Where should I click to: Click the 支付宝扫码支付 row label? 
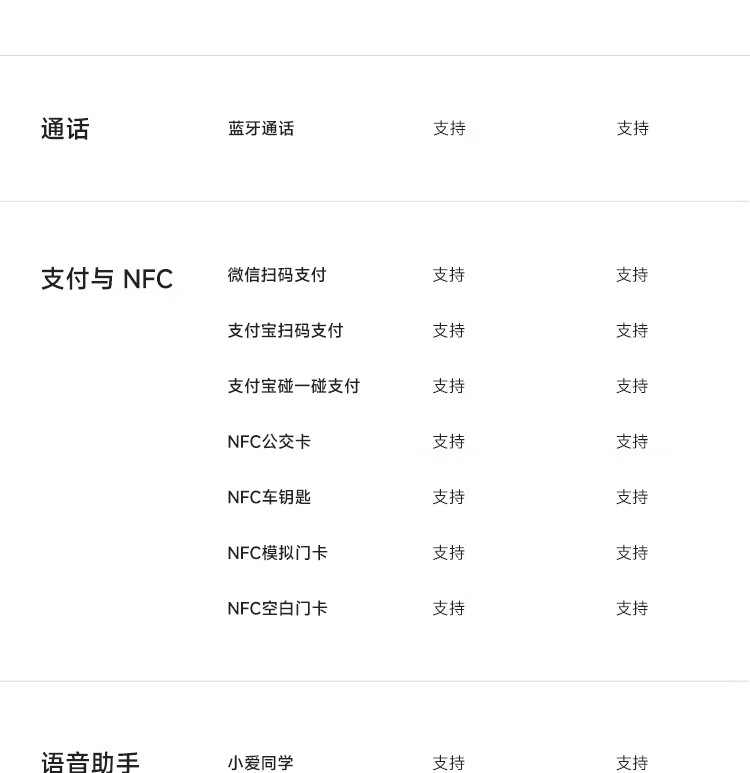[285, 331]
